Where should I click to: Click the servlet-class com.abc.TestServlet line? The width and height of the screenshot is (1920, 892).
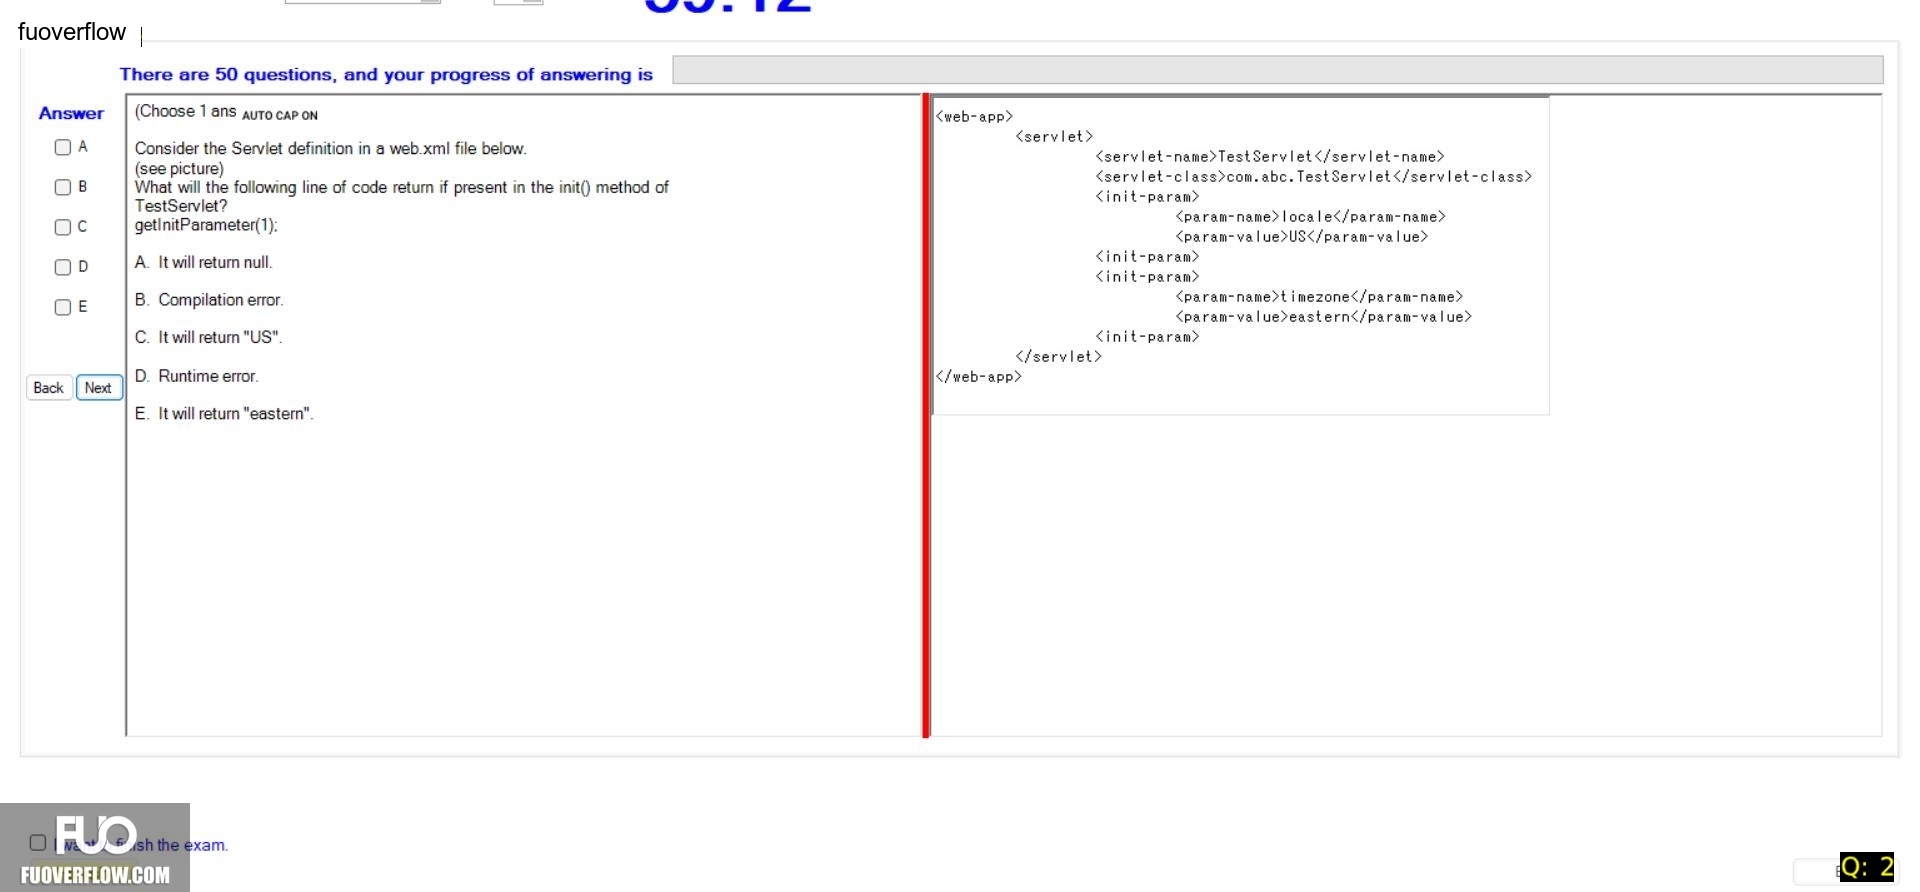tap(1314, 177)
